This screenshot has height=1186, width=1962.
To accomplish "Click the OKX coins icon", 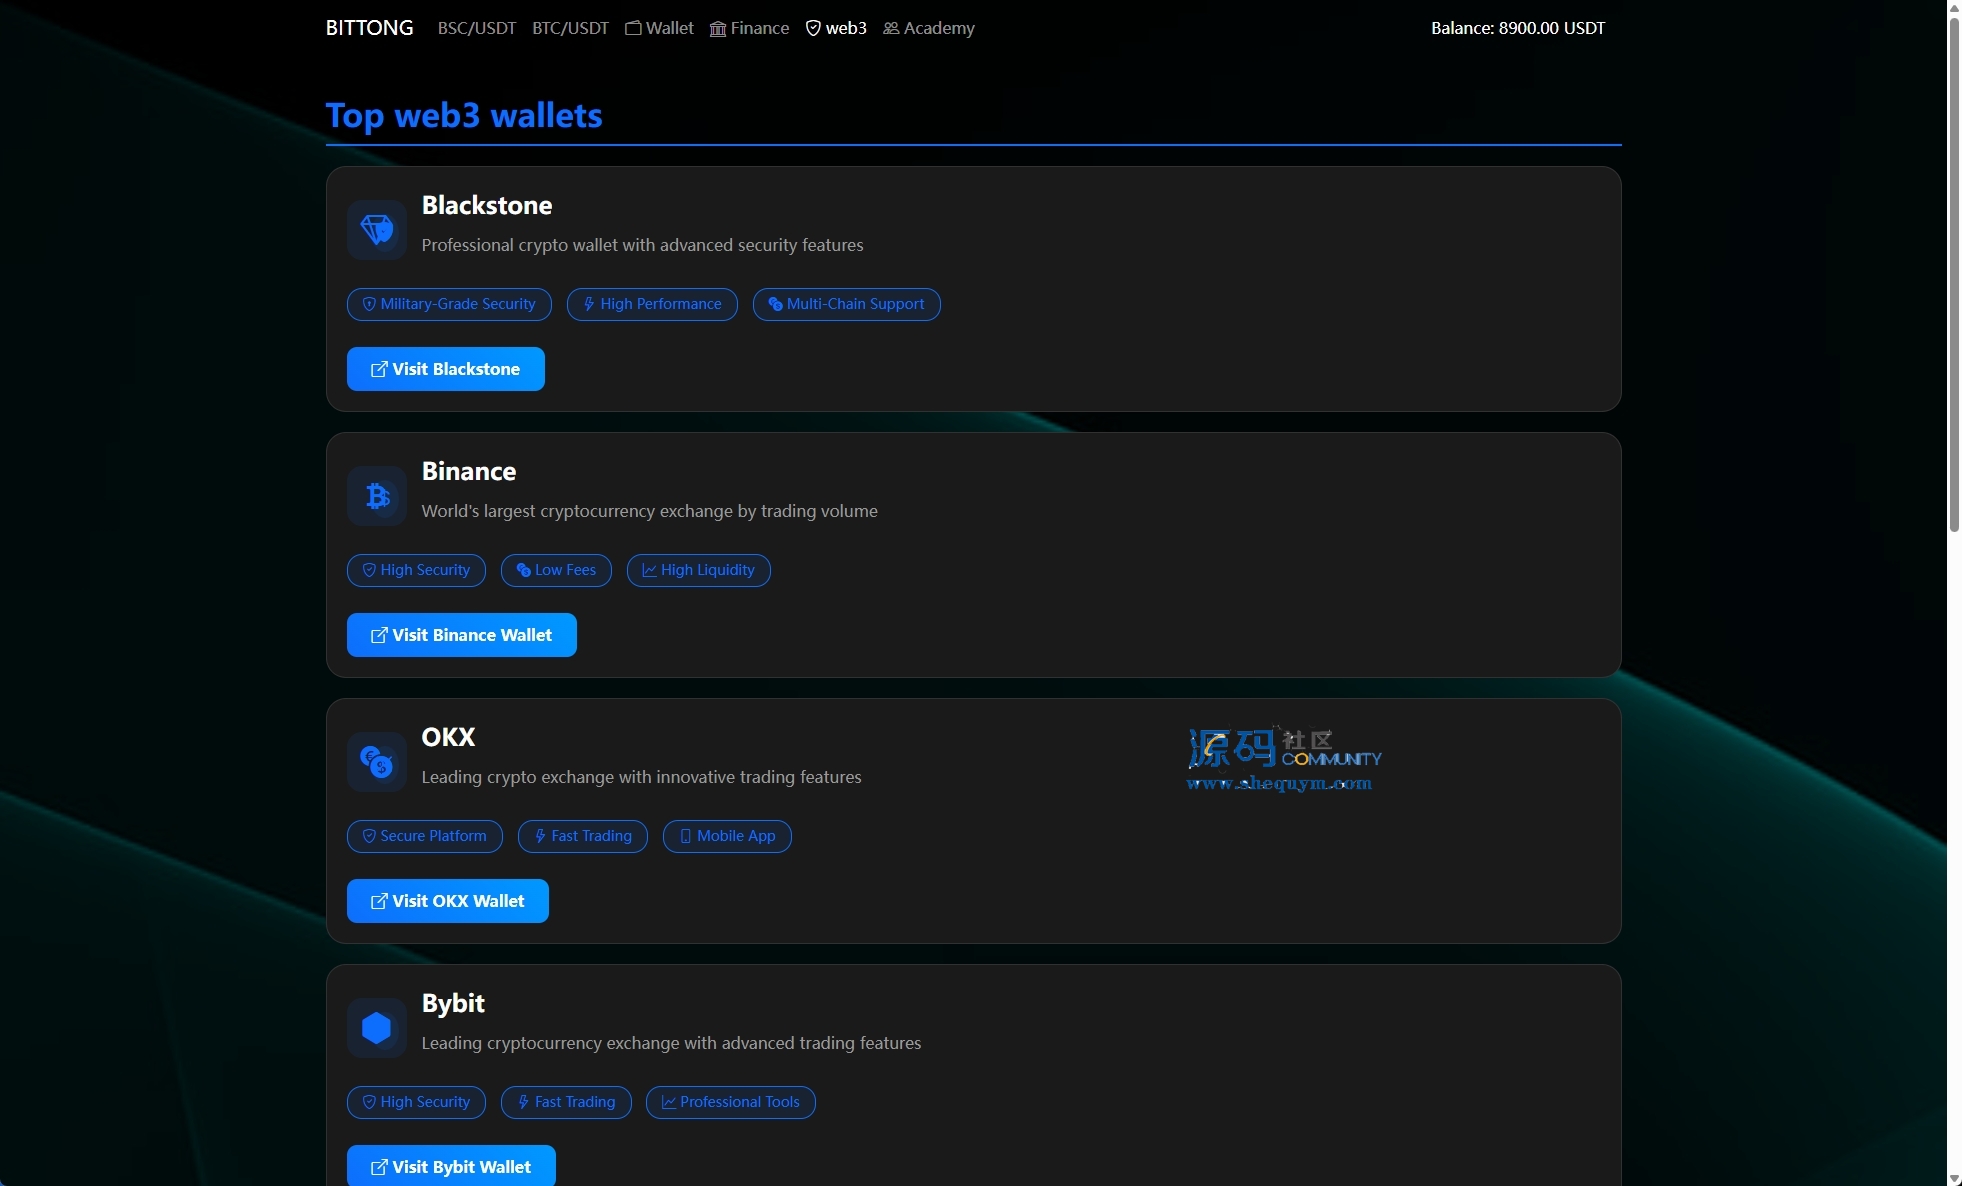I will pos(377,761).
